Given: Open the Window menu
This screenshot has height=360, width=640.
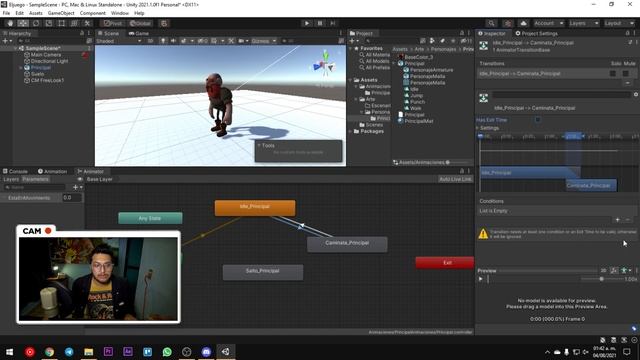Looking at the screenshot, I should 120,13.
